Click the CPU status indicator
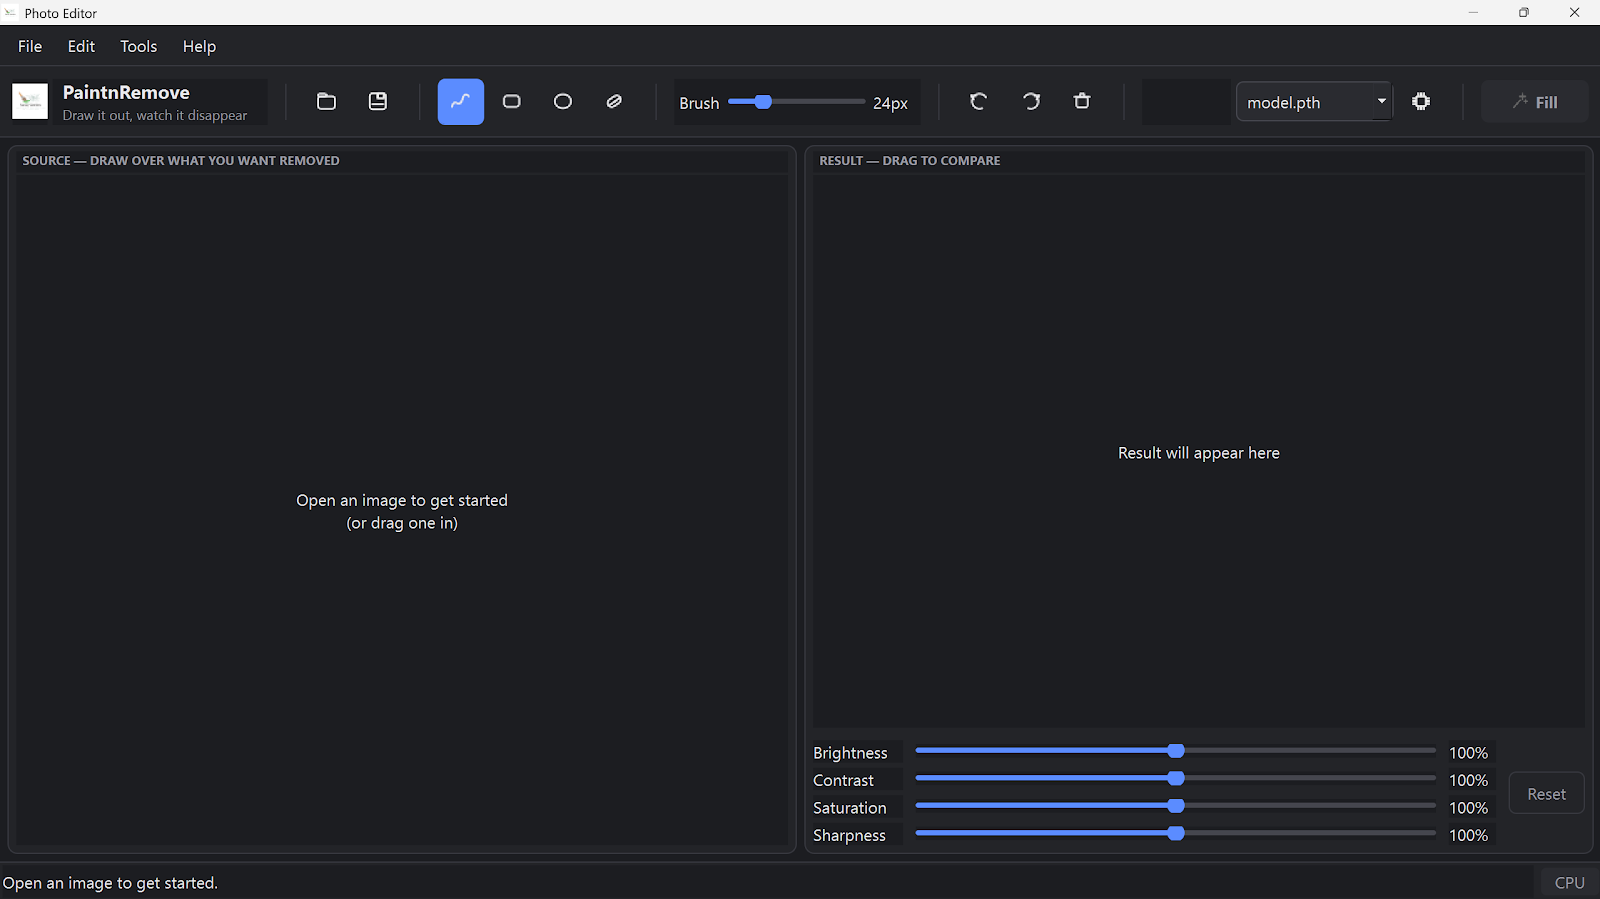This screenshot has height=899, width=1600. click(1569, 883)
